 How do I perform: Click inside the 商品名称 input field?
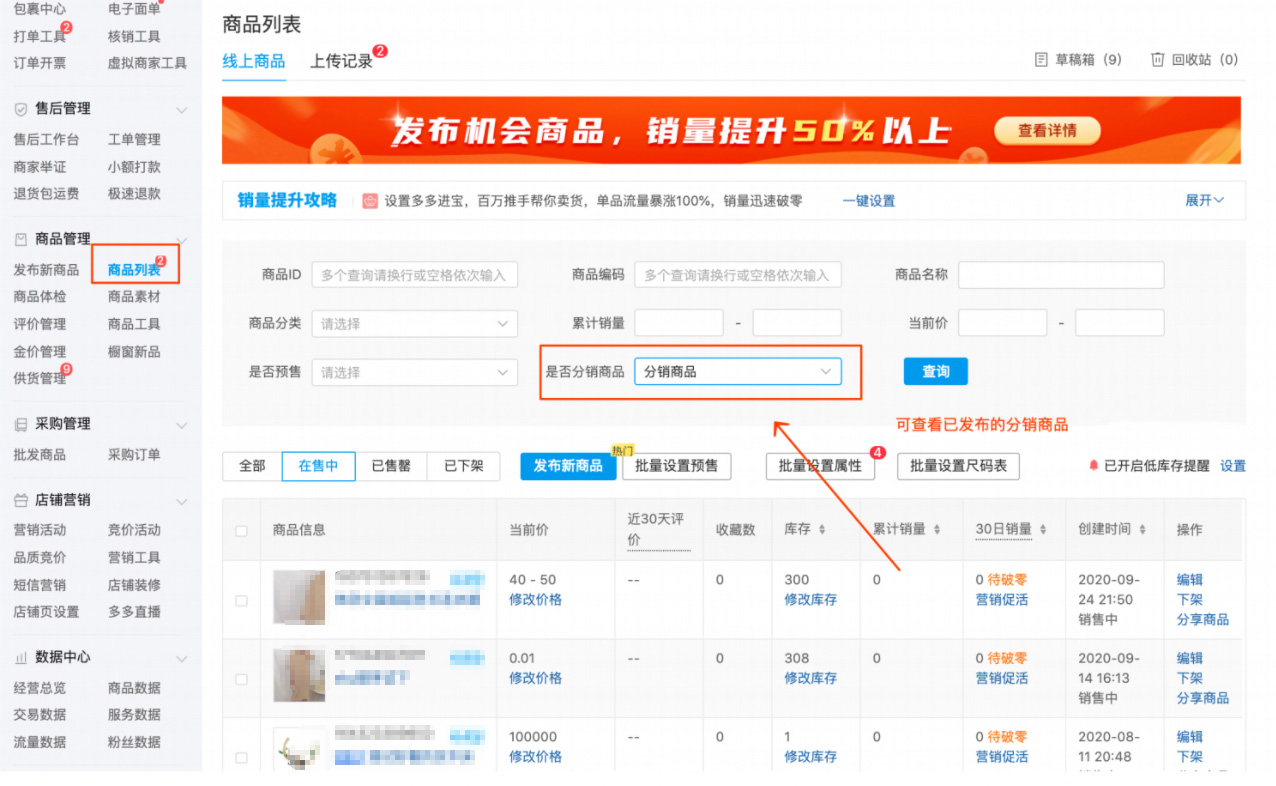tap(1060, 274)
